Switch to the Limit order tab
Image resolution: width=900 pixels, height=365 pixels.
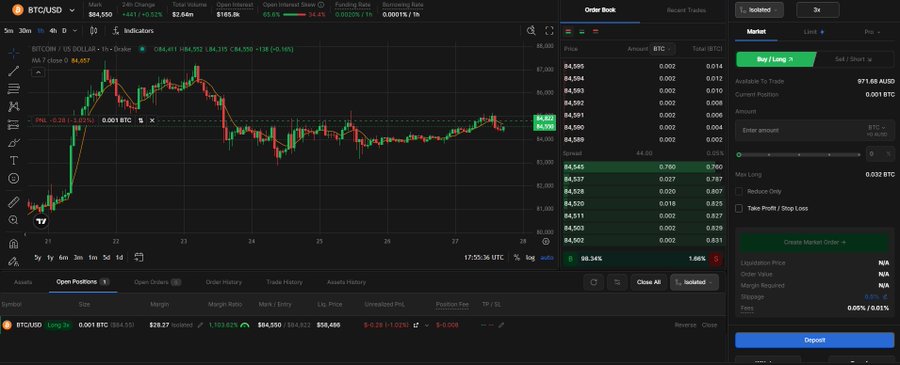tap(813, 32)
